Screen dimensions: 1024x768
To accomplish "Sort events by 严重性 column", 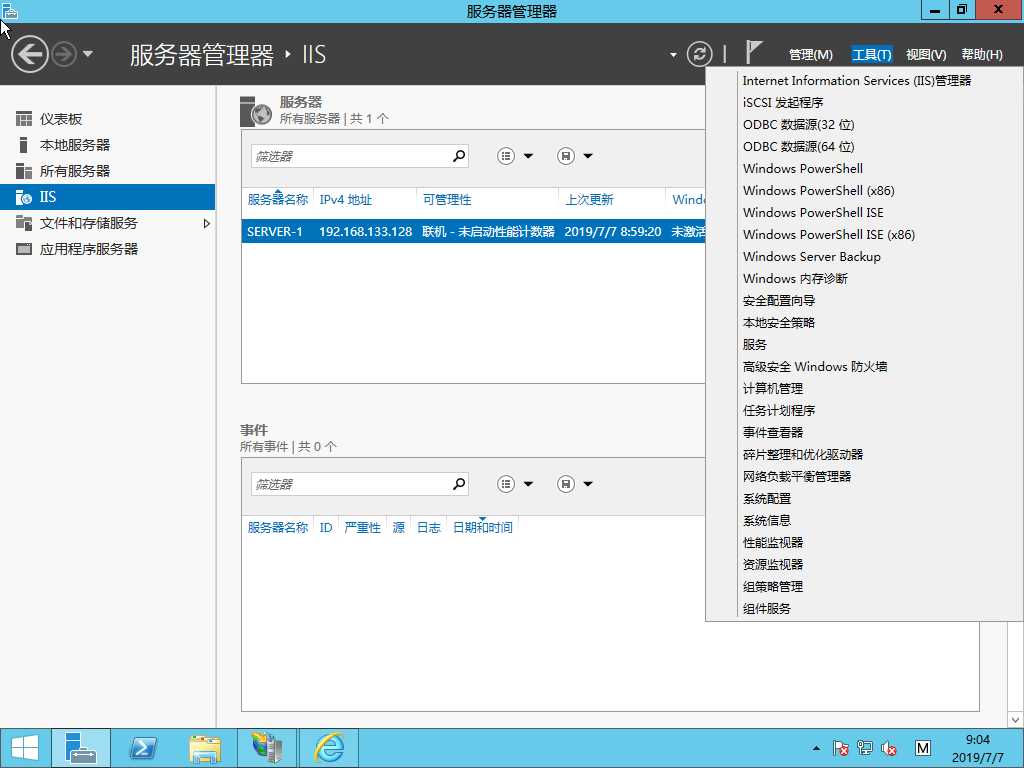I will pos(362,528).
